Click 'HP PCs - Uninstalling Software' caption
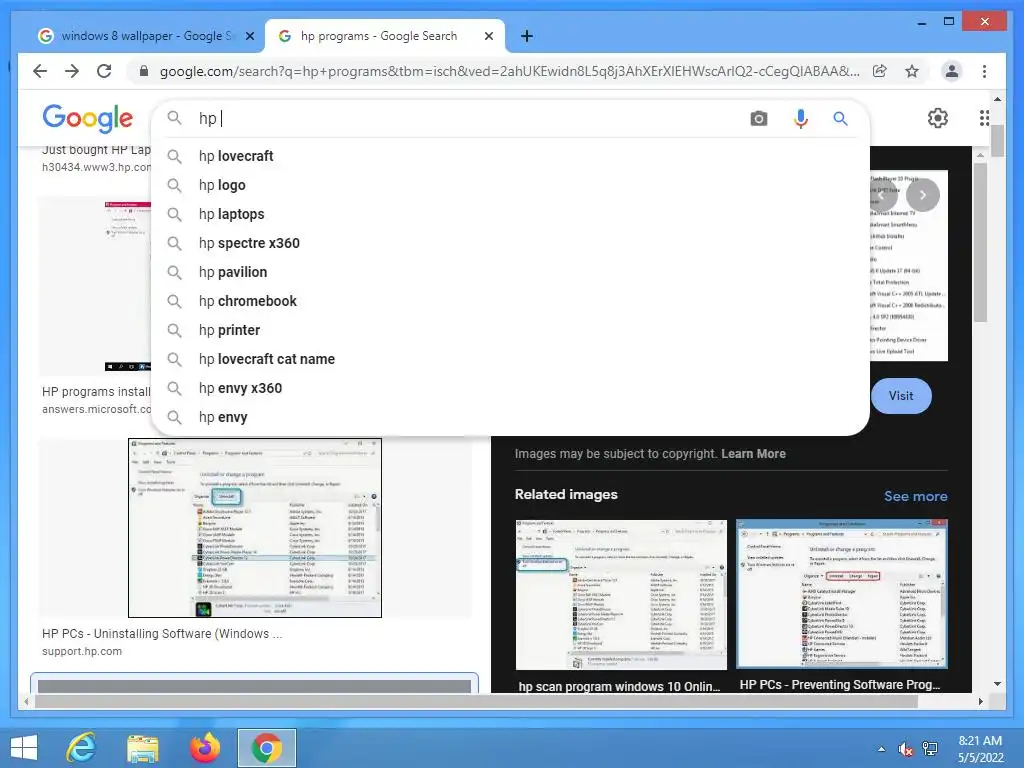Screen dimensions: 1024x768 [162, 633]
